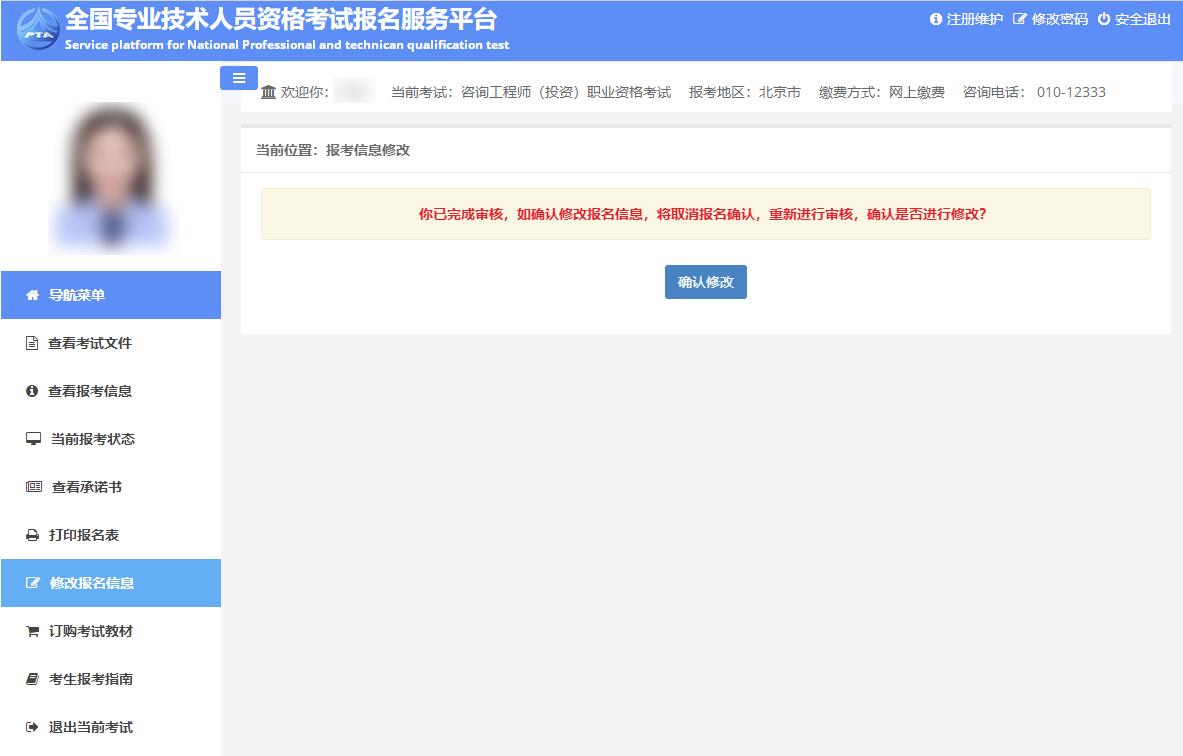1183x756 pixels.
Task: Click the monitor icon for 当前报考状态
Action: coord(33,439)
